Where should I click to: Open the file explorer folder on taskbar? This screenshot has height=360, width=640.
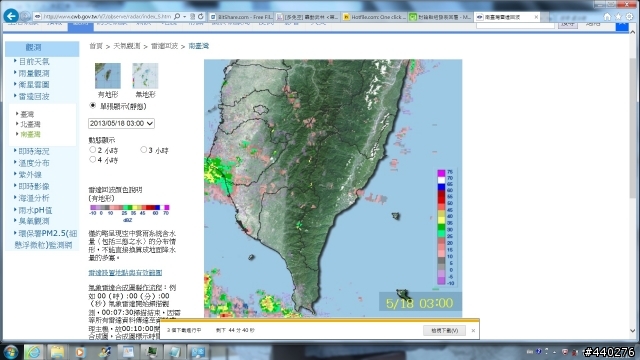click(x=57, y=351)
